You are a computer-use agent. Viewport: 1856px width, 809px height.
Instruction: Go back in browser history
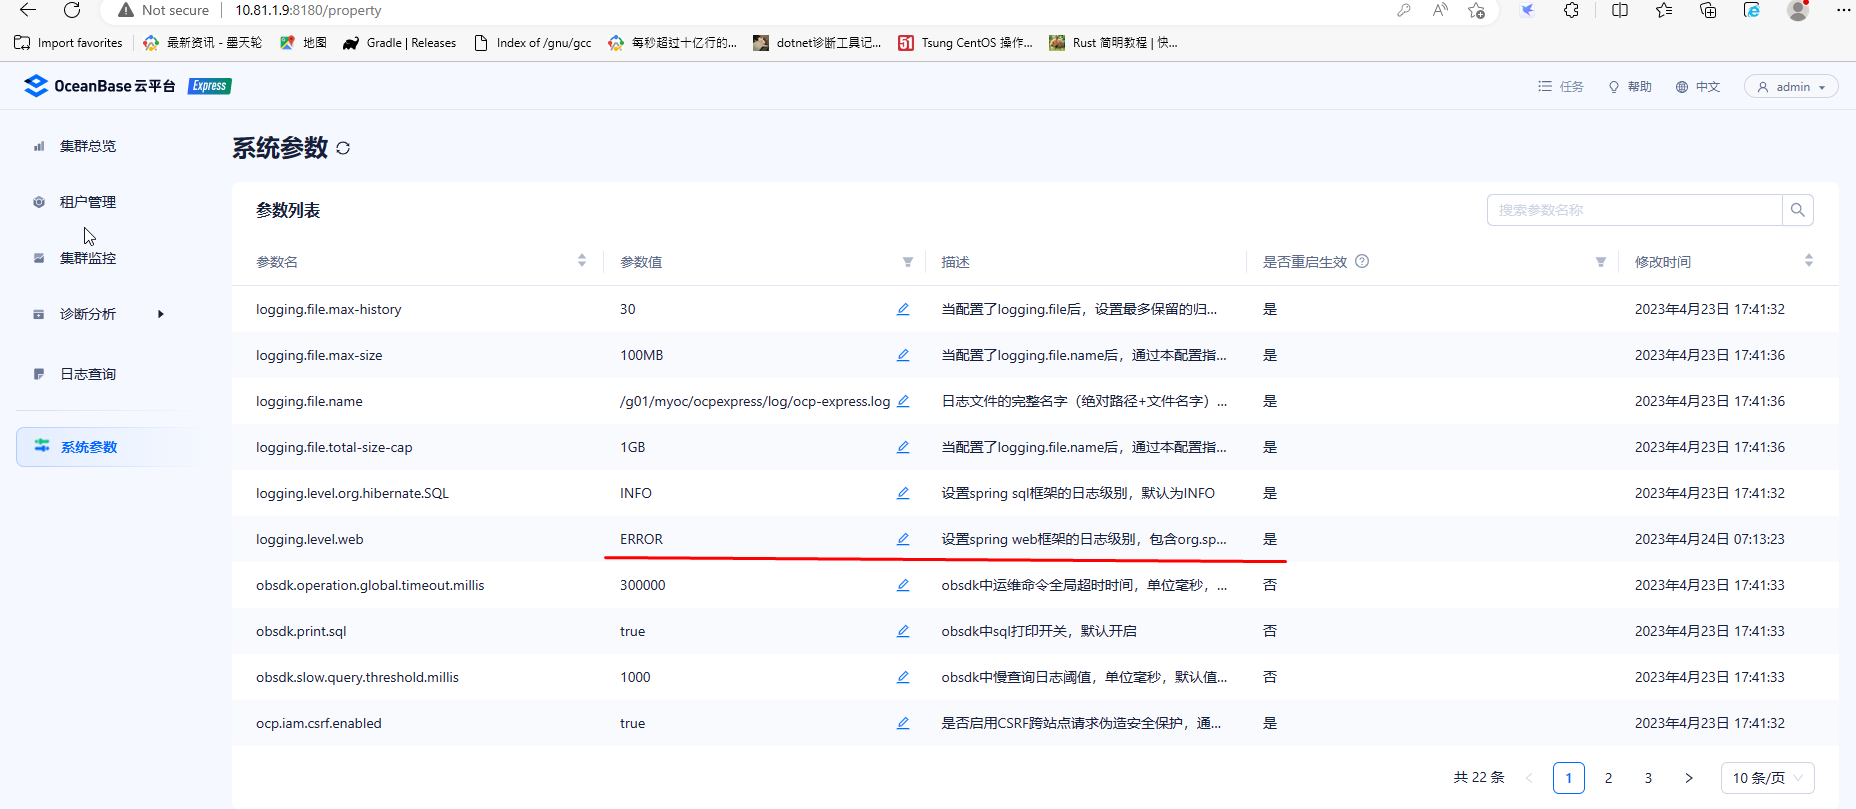28,10
